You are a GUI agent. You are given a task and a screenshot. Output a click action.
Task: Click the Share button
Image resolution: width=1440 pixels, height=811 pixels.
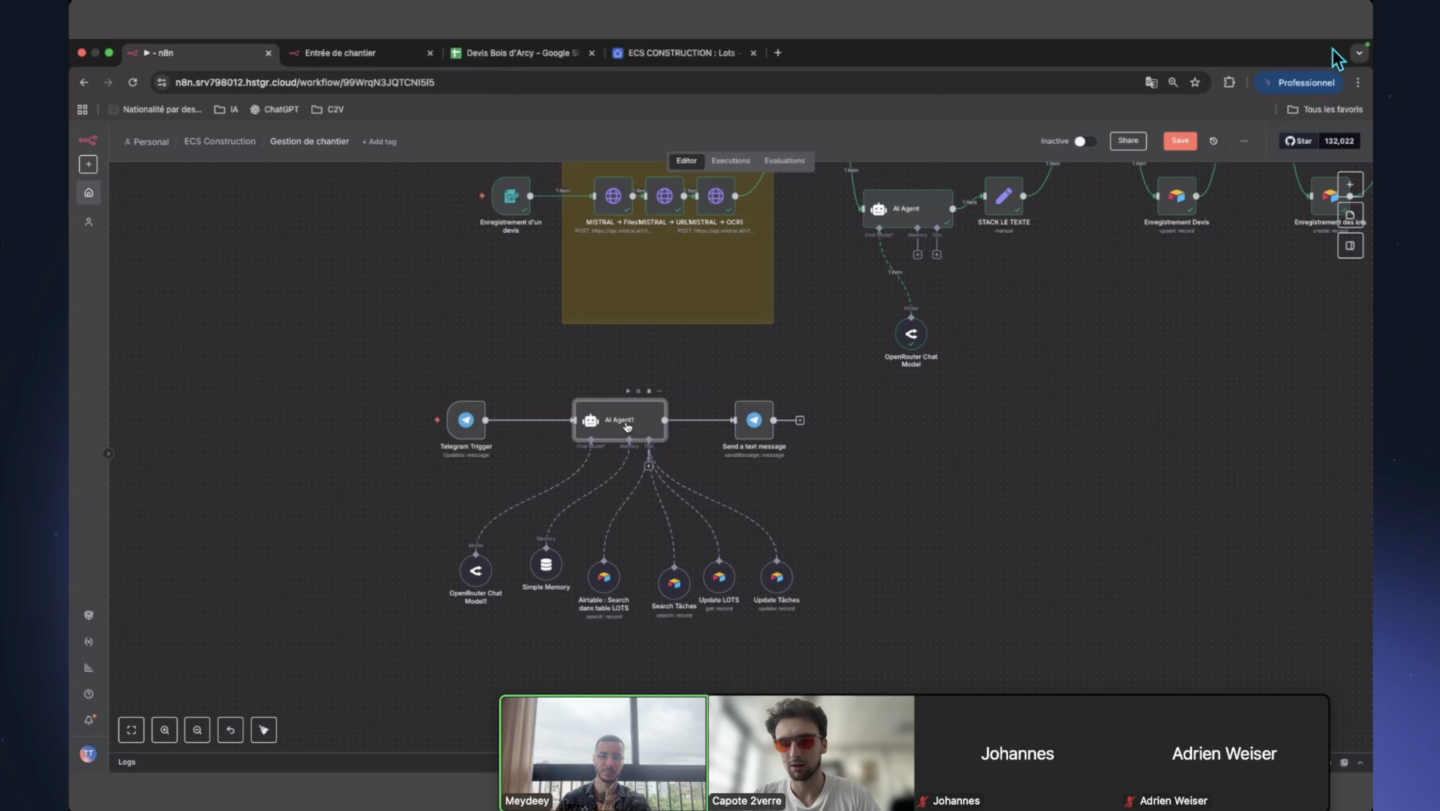1128,141
